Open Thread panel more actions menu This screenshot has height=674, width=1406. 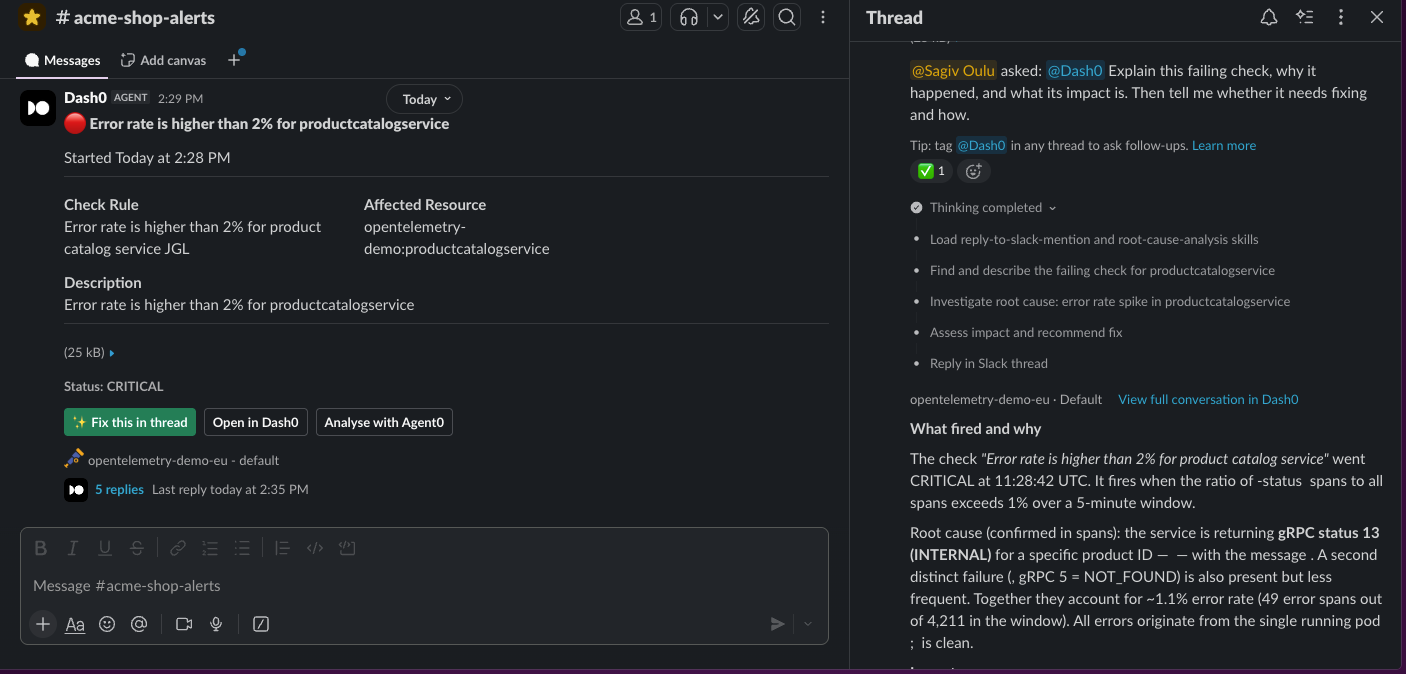point(1341,17)
